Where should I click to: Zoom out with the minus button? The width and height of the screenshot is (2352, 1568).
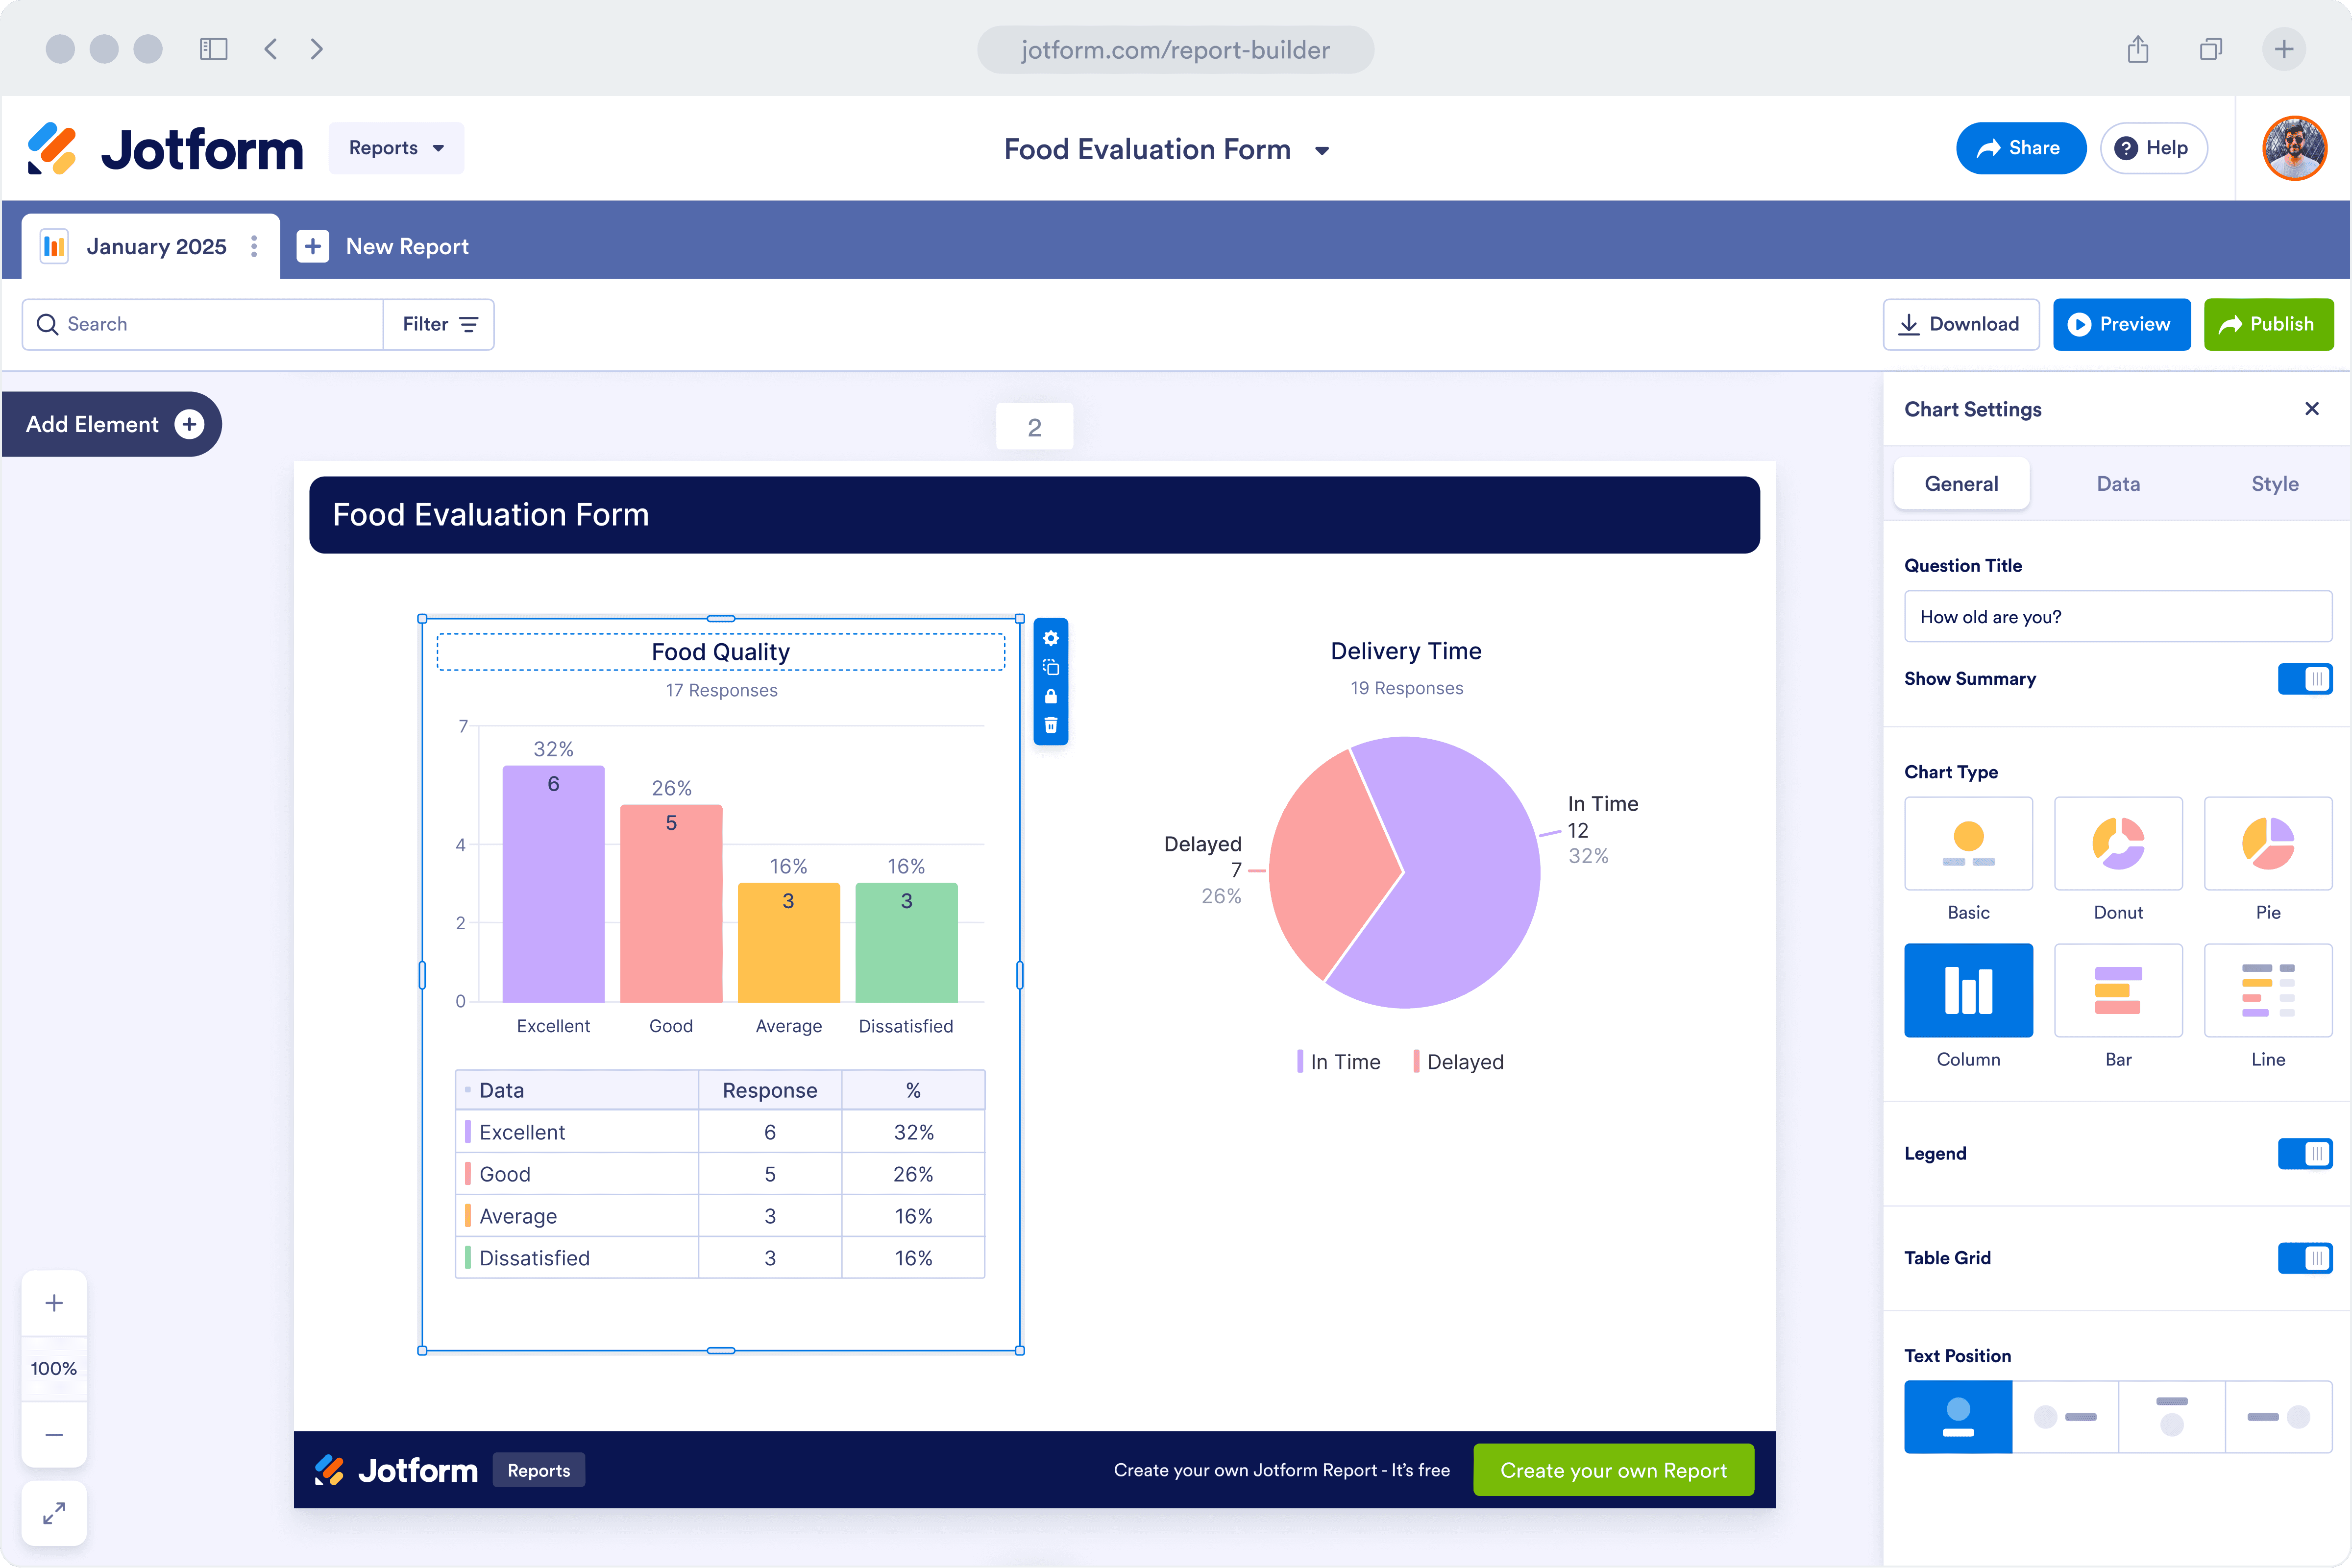click(54, 1434)
